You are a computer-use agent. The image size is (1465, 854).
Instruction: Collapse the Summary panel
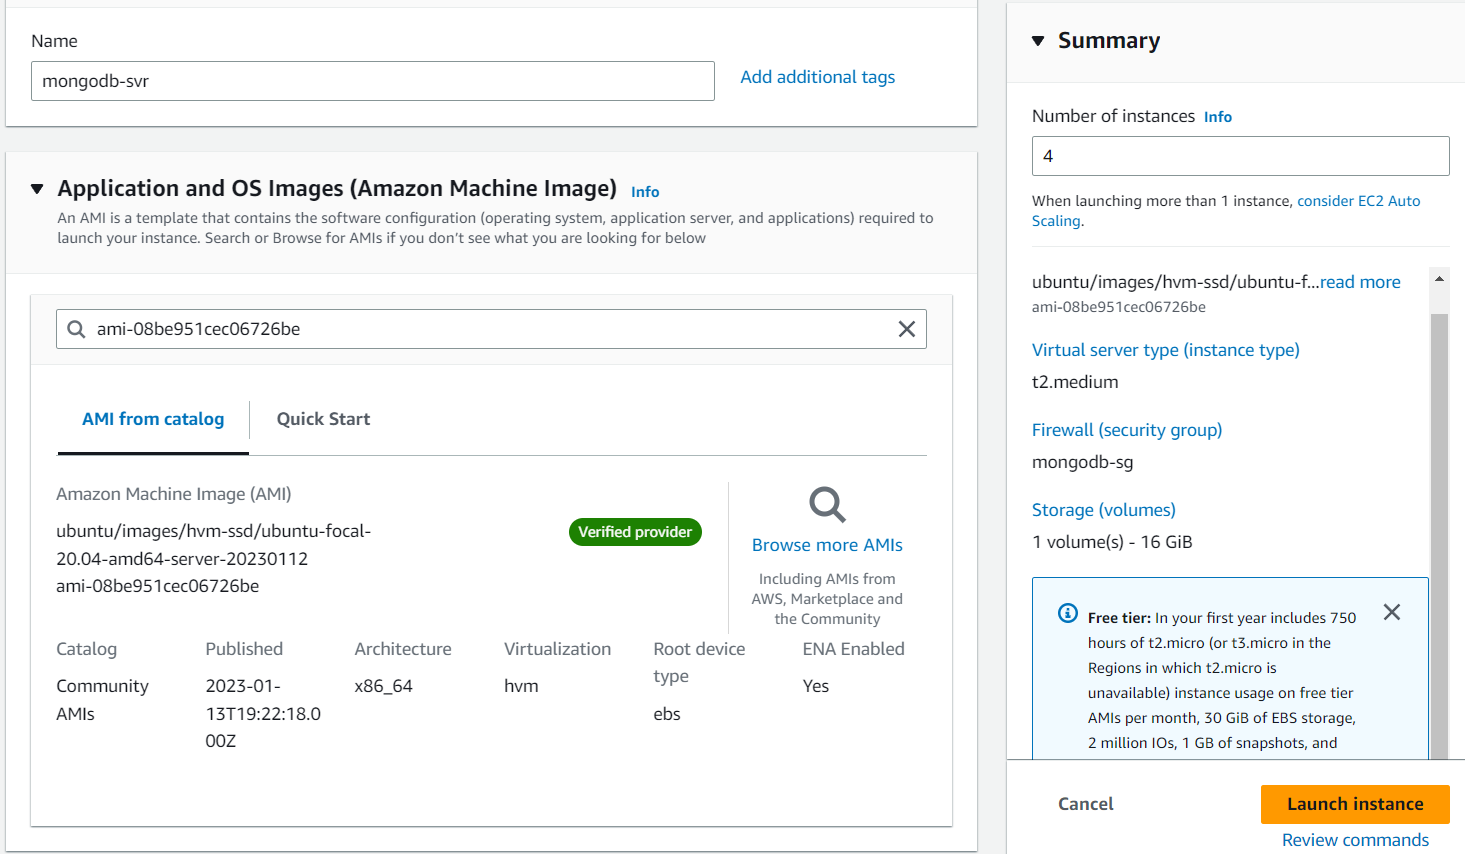1038,41
